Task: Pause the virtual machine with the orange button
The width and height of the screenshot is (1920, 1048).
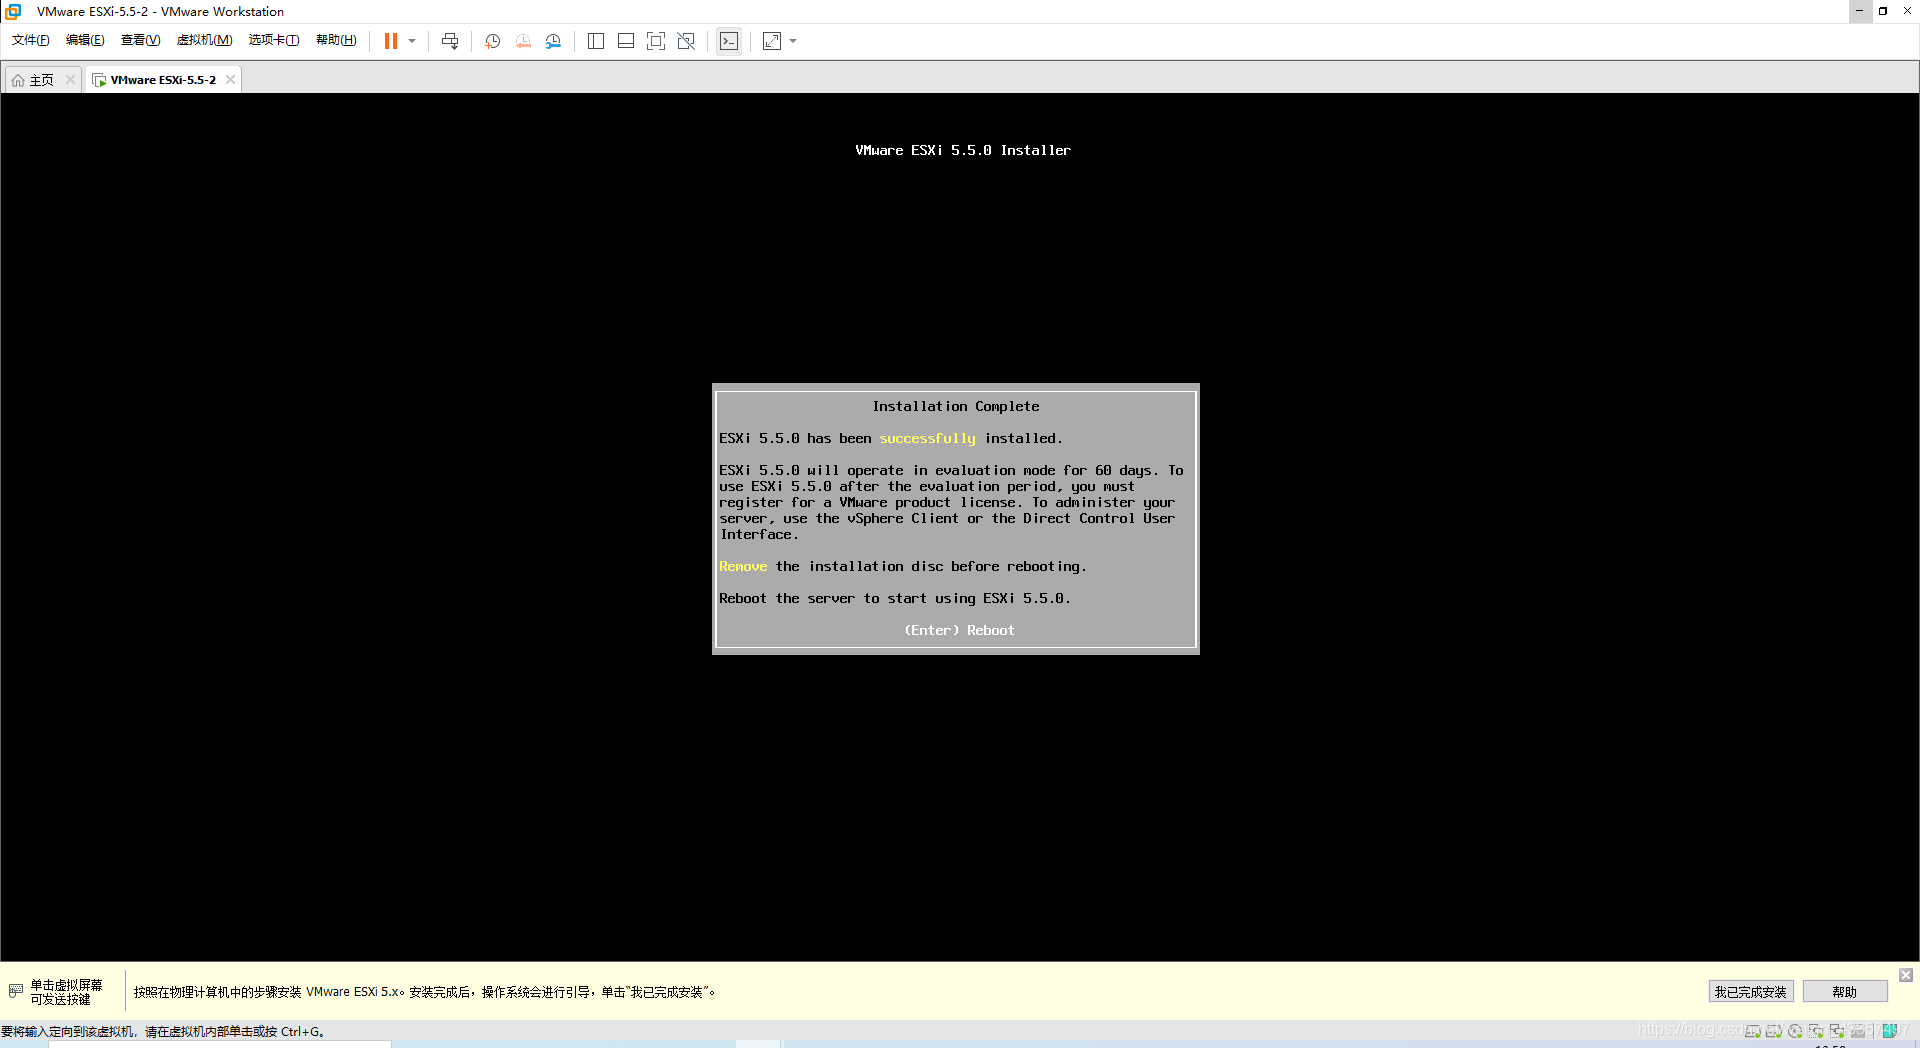Action: pyautogui.click(x=390, y=41)
